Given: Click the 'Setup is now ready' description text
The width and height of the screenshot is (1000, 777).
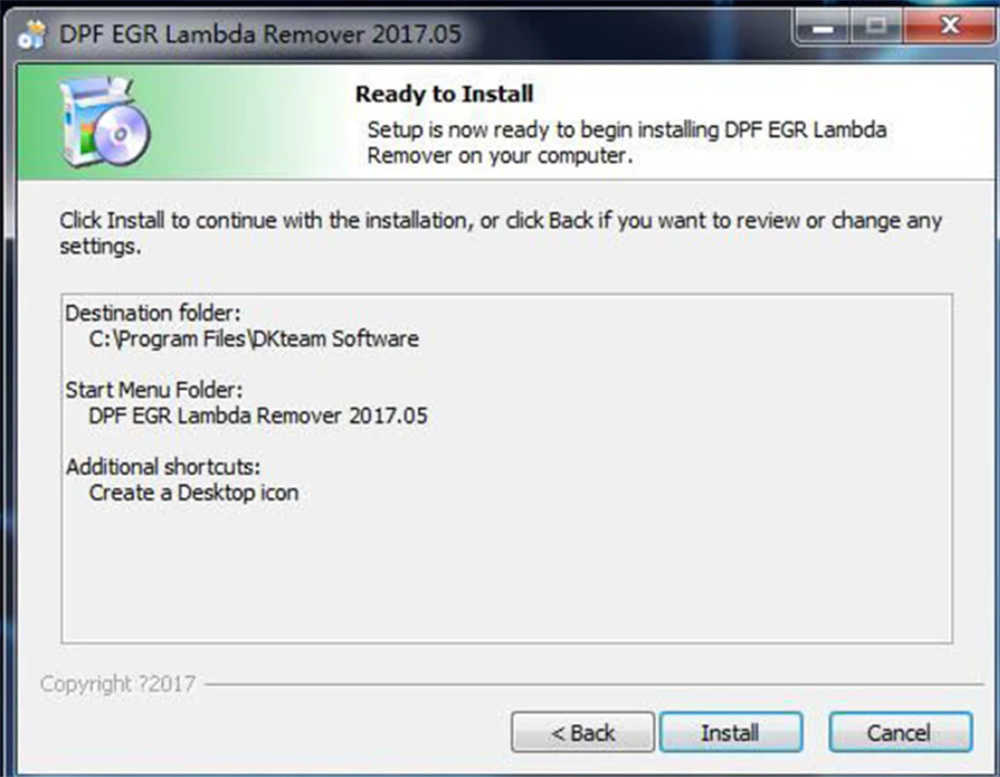Looking at the screenshot, I should [626, 142].
